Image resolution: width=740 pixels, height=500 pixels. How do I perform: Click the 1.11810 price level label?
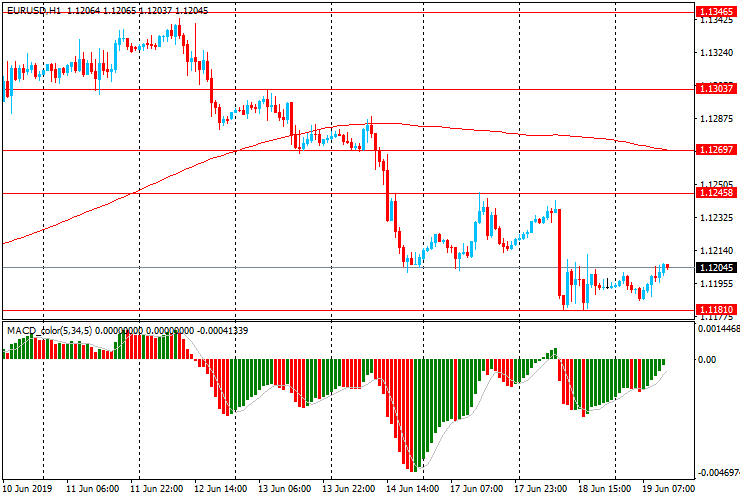click(716, 310)
